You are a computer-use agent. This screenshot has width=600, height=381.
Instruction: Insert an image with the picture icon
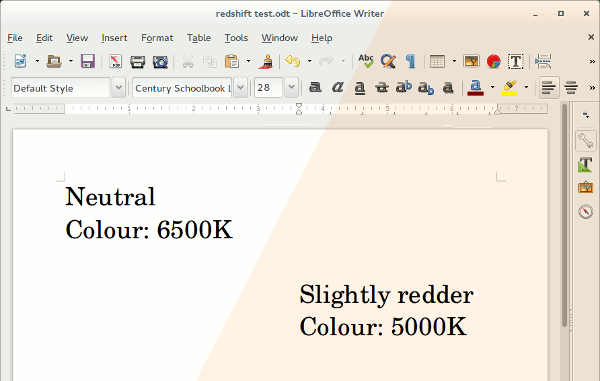point(471,61)
